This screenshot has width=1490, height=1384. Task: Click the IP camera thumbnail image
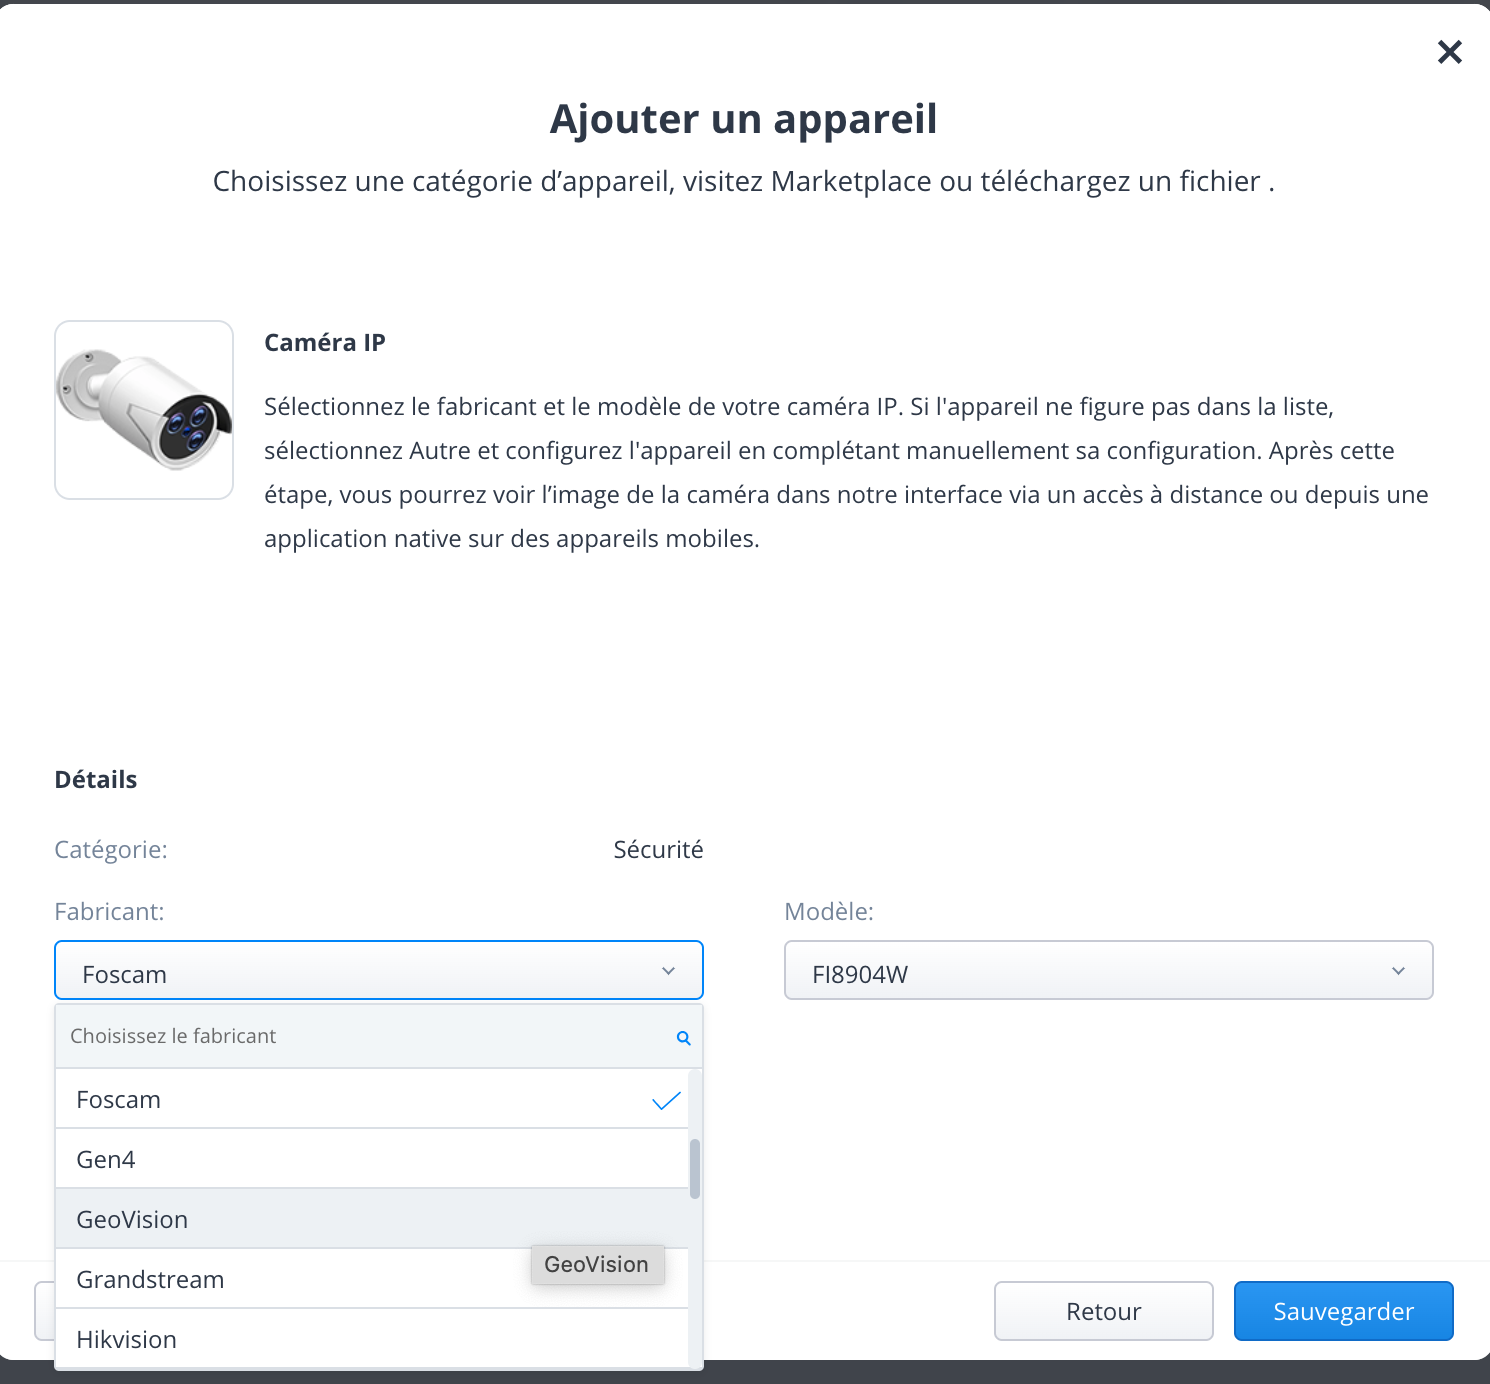144,410
